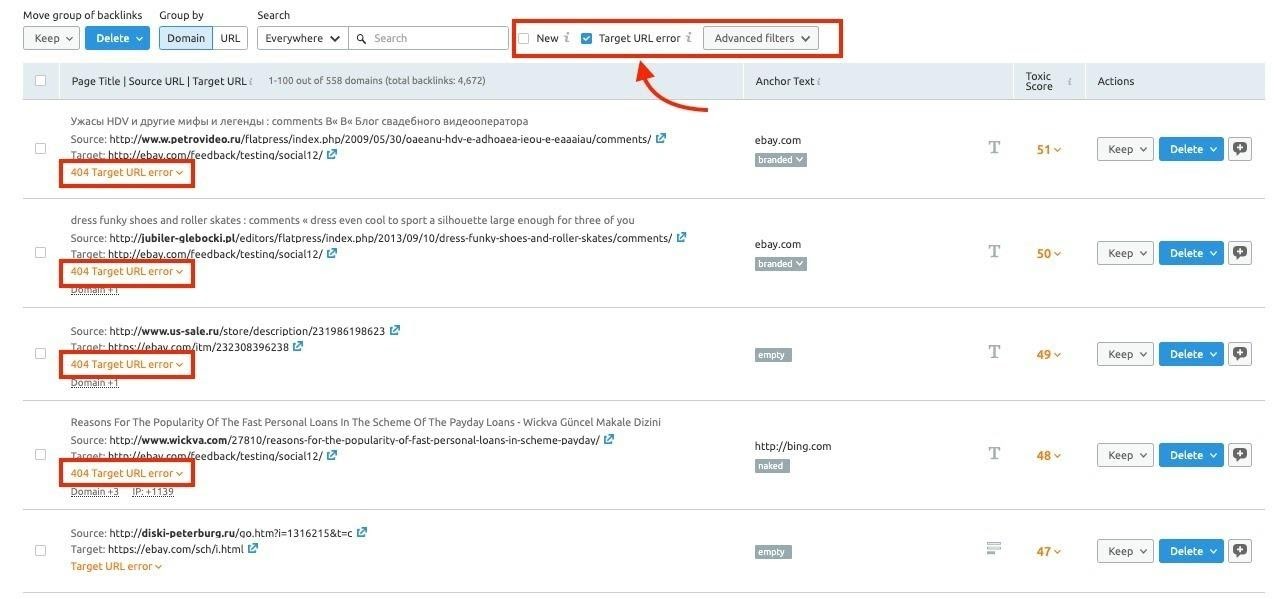Click the external link icon beside www.petrovideo.ru source URL
Screen dimensions: 1288x599
pyautogui.click(x=661, y=139)
